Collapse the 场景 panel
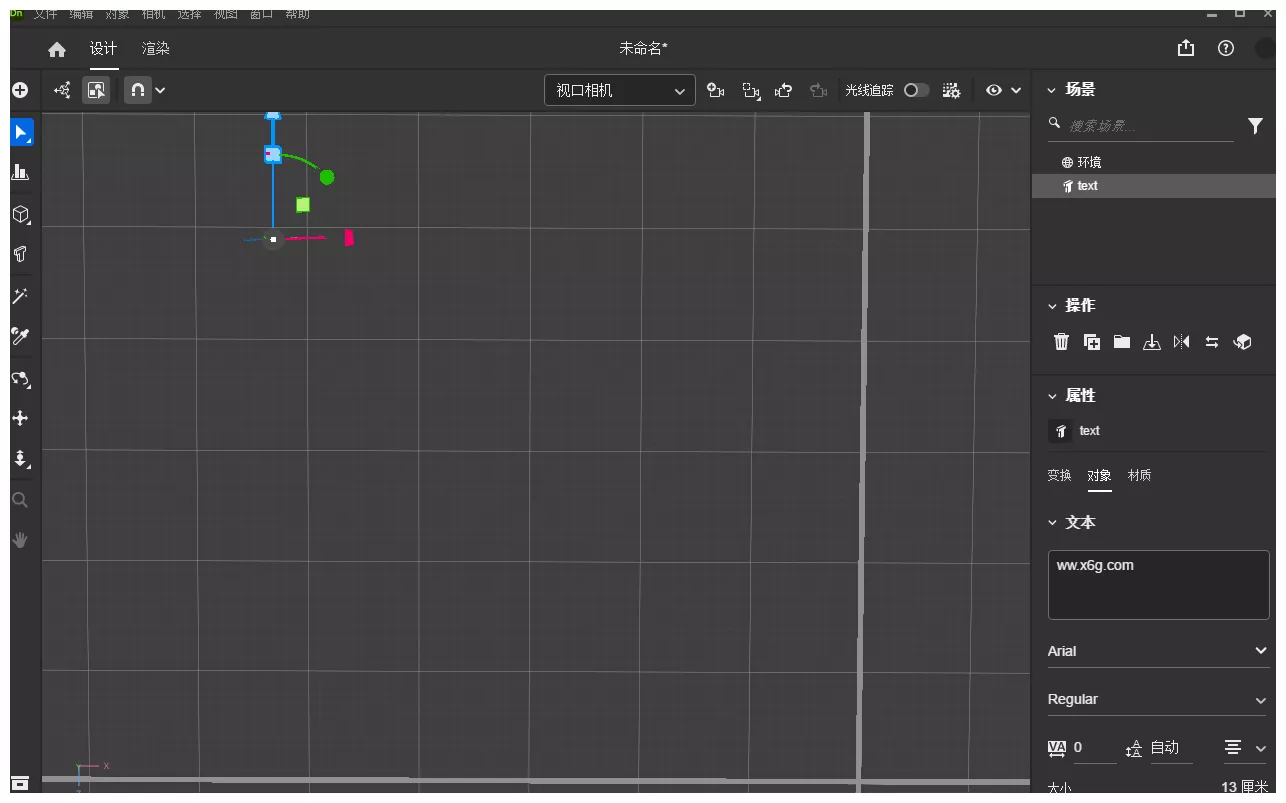This screenshot has height=803, width=1286. point(1051,89)
